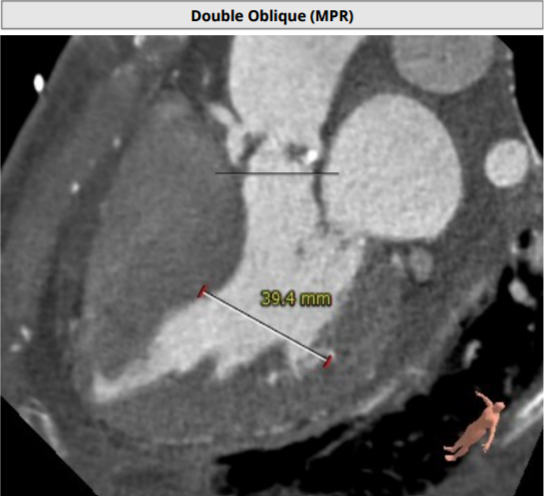This screenshot has width=547, height=496.
Task: Click the right end of the black reference line
Action: point(337,173)
